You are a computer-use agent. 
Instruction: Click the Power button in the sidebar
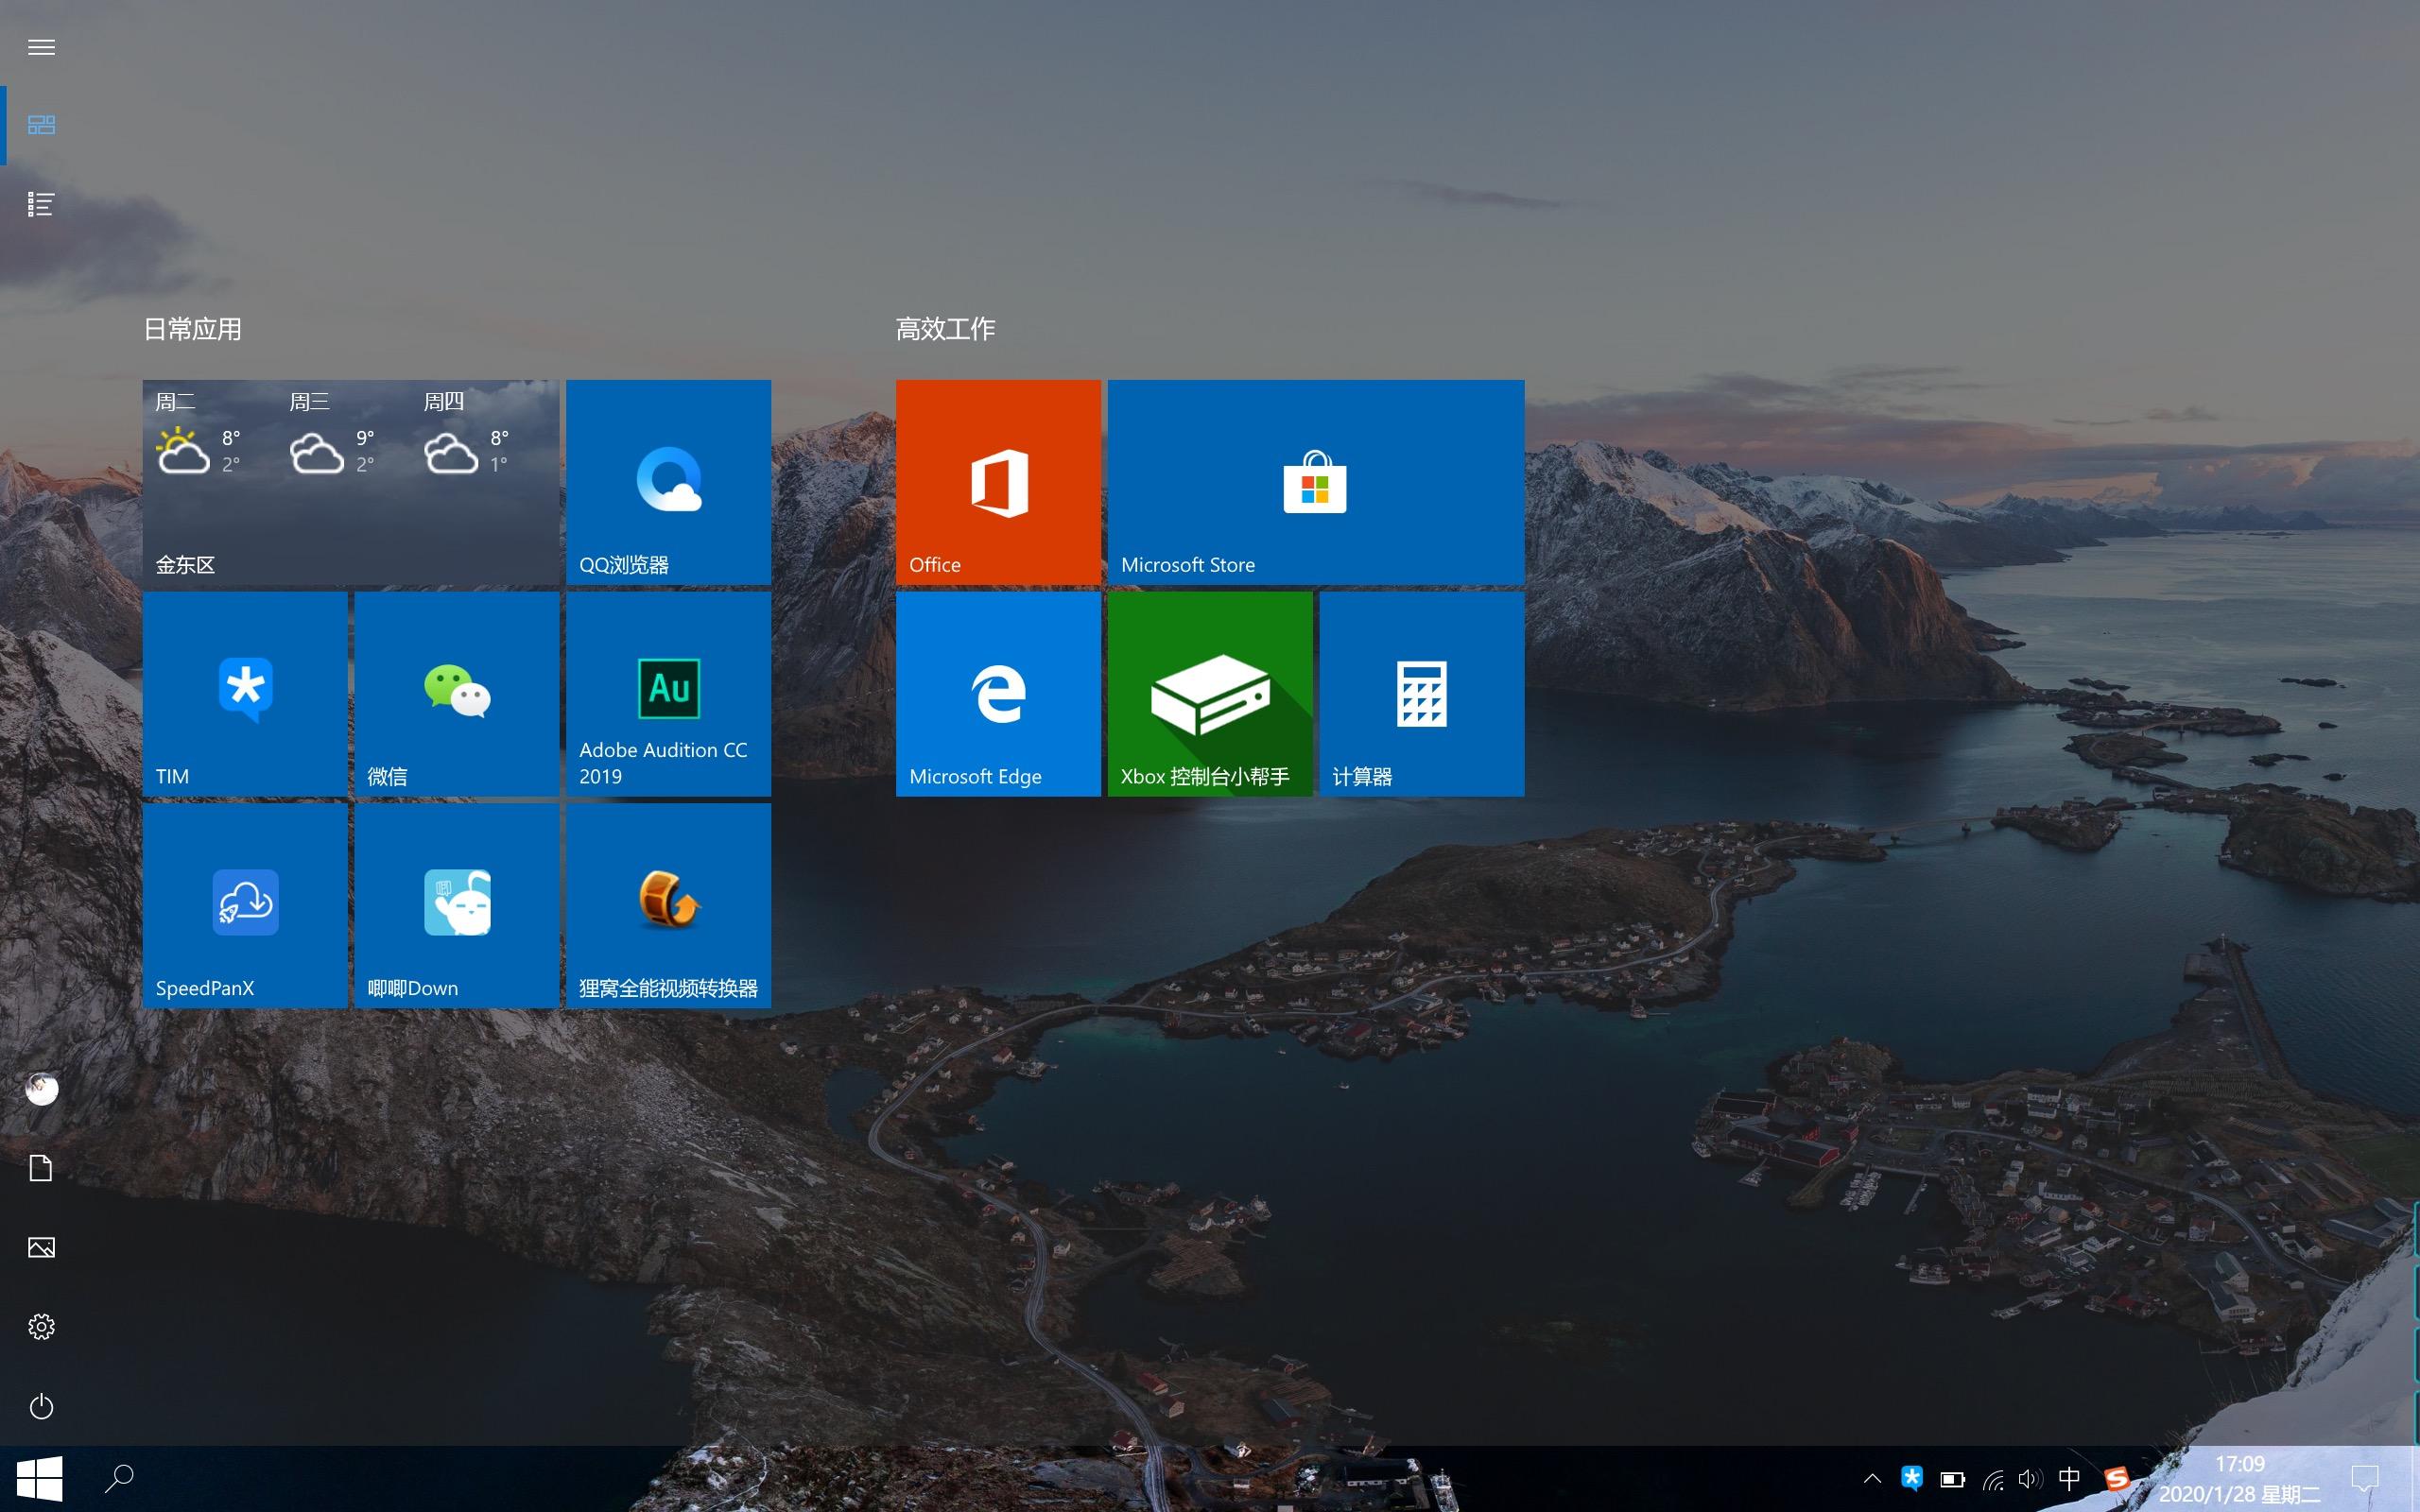[x=41, y=1406]
